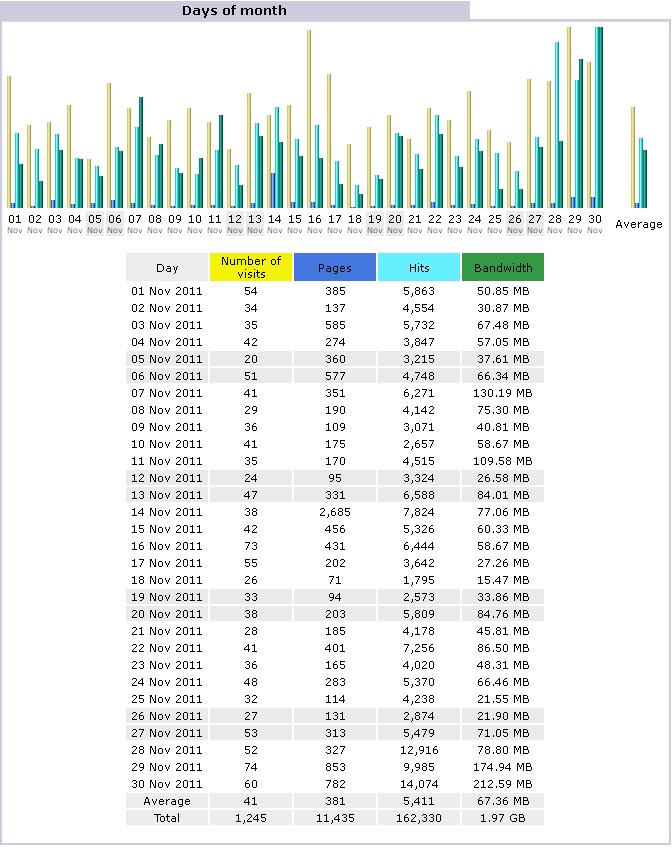Click the pages value 2,685
Image resolution: width=672 pixels, height=847 pixels.
coord(335,512)
